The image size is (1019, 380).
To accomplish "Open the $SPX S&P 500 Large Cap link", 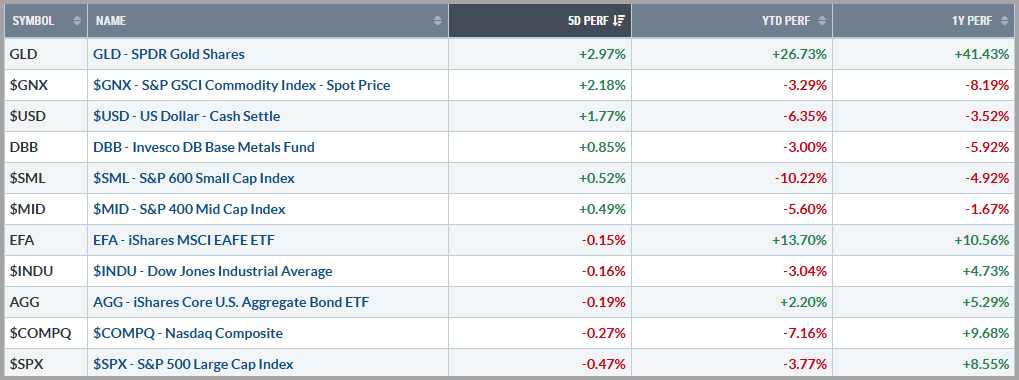I will 193,364.
